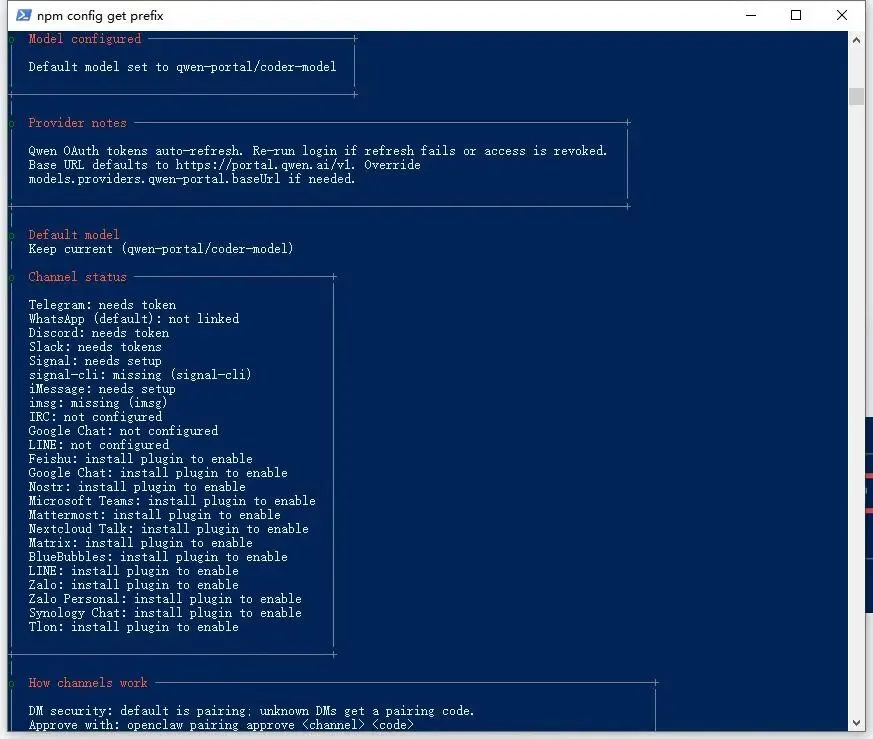Image resolution: width=873 pixels, height=739 pixels.
Task: Click the scrollbar up arrow
Action: pyautogui.click(x=856, y=40)
